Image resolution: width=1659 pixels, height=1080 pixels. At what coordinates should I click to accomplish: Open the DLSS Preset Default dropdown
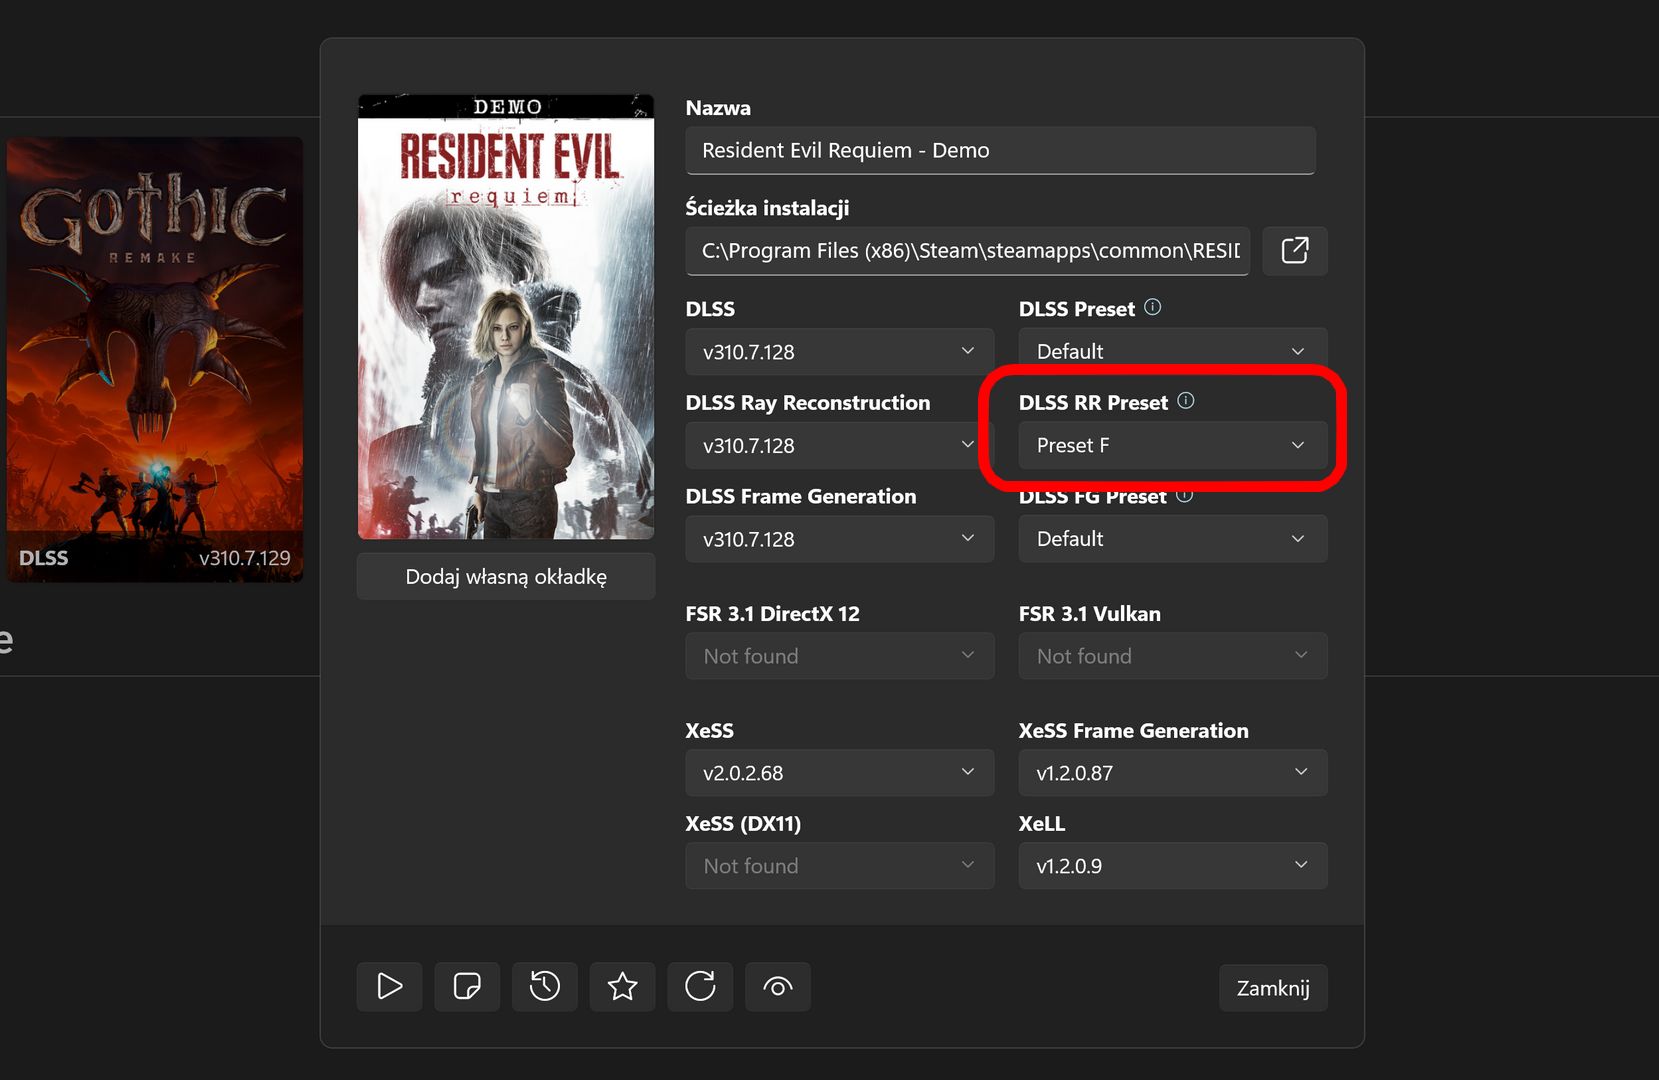tap(1173, 351)
